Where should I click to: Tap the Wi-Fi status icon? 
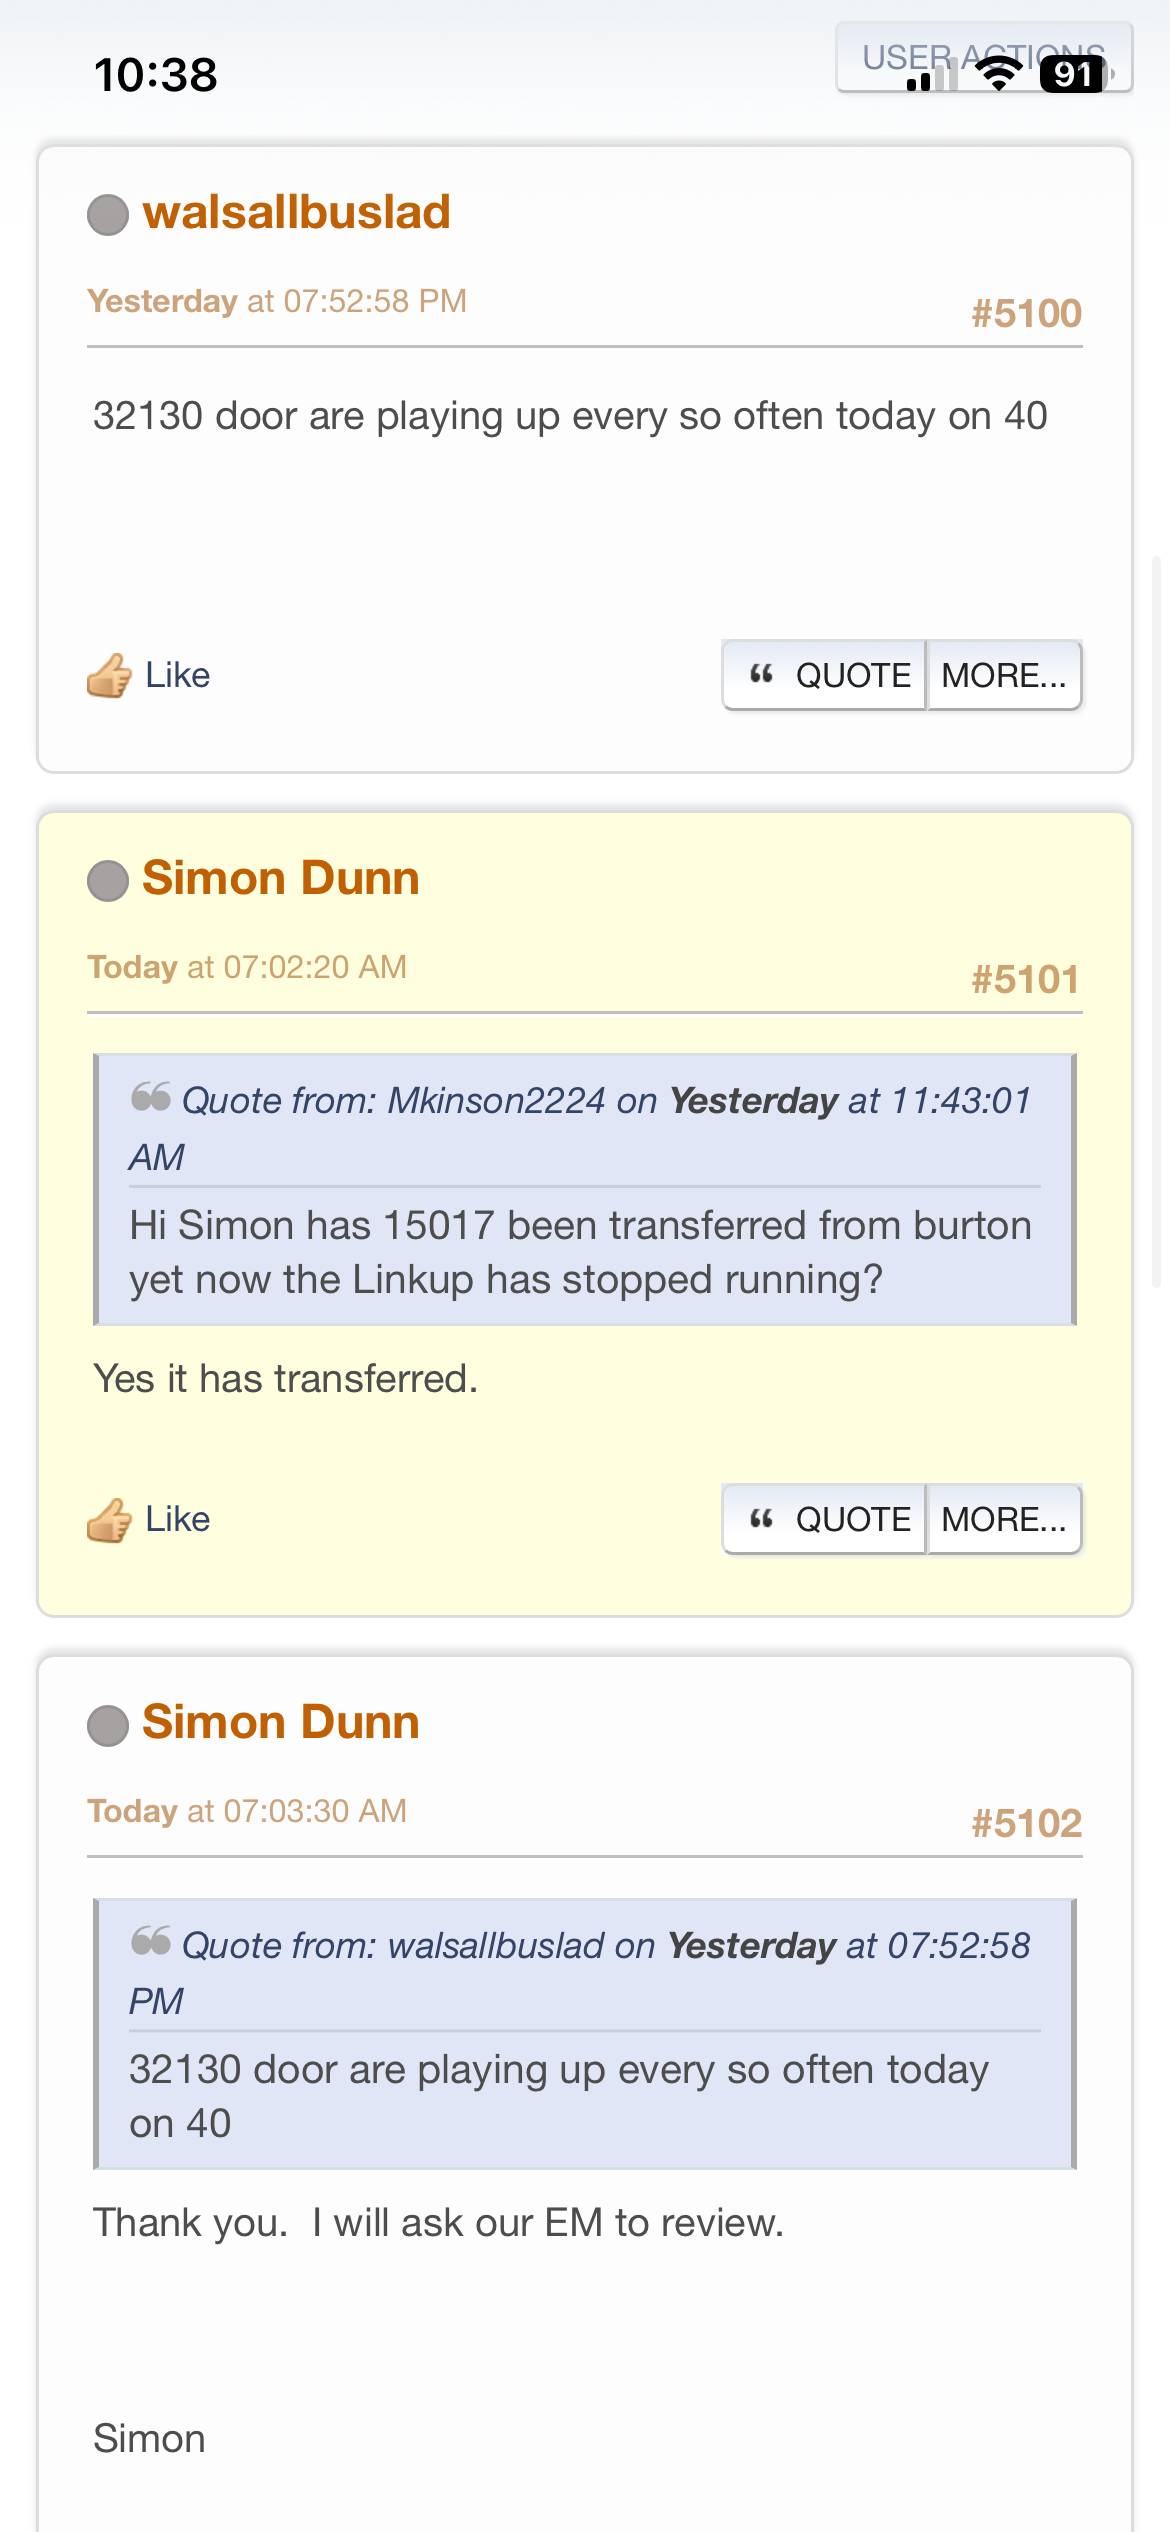(x=998, y=74)
